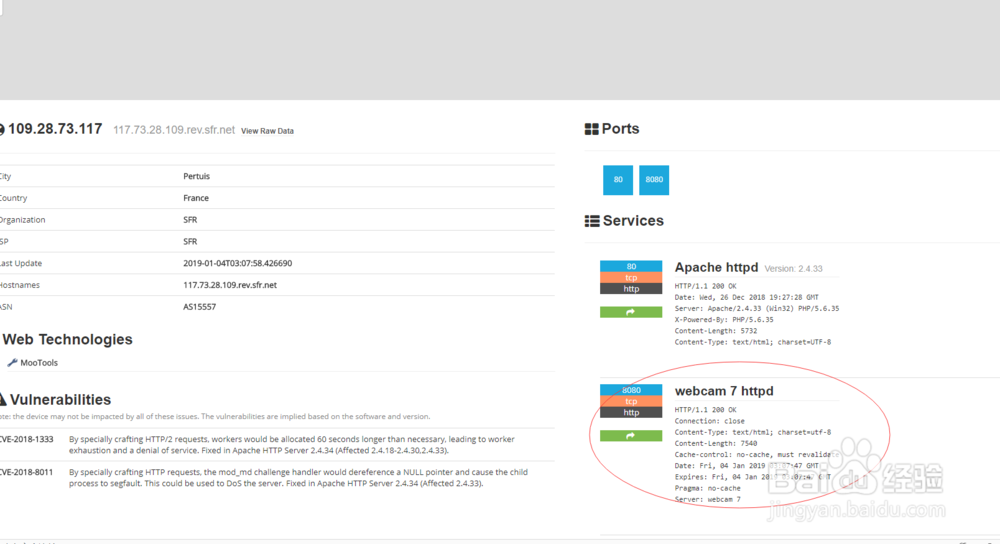Viewport: 1000px width, 544px height.
Task: Click the 80 port badge beside Apache httpd
Action: click(x=631, y=267)
